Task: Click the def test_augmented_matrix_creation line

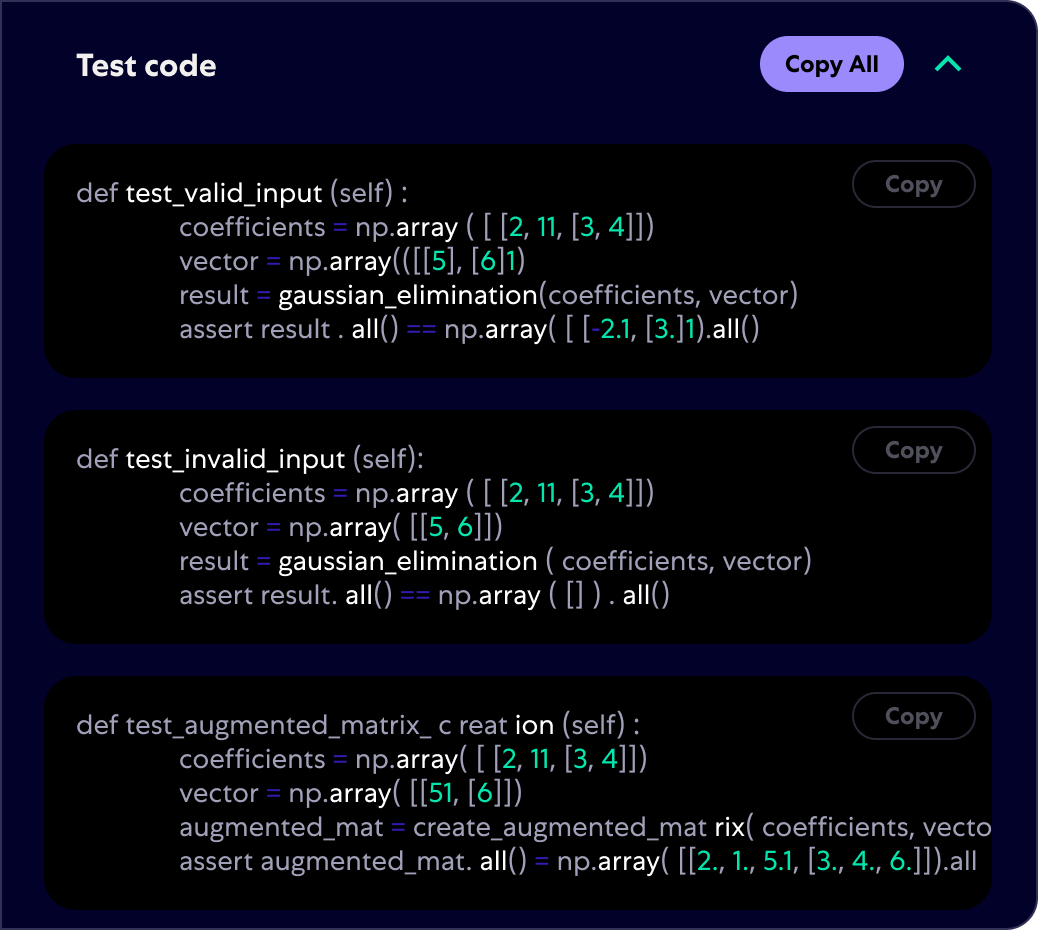Action: coord(358,725)
